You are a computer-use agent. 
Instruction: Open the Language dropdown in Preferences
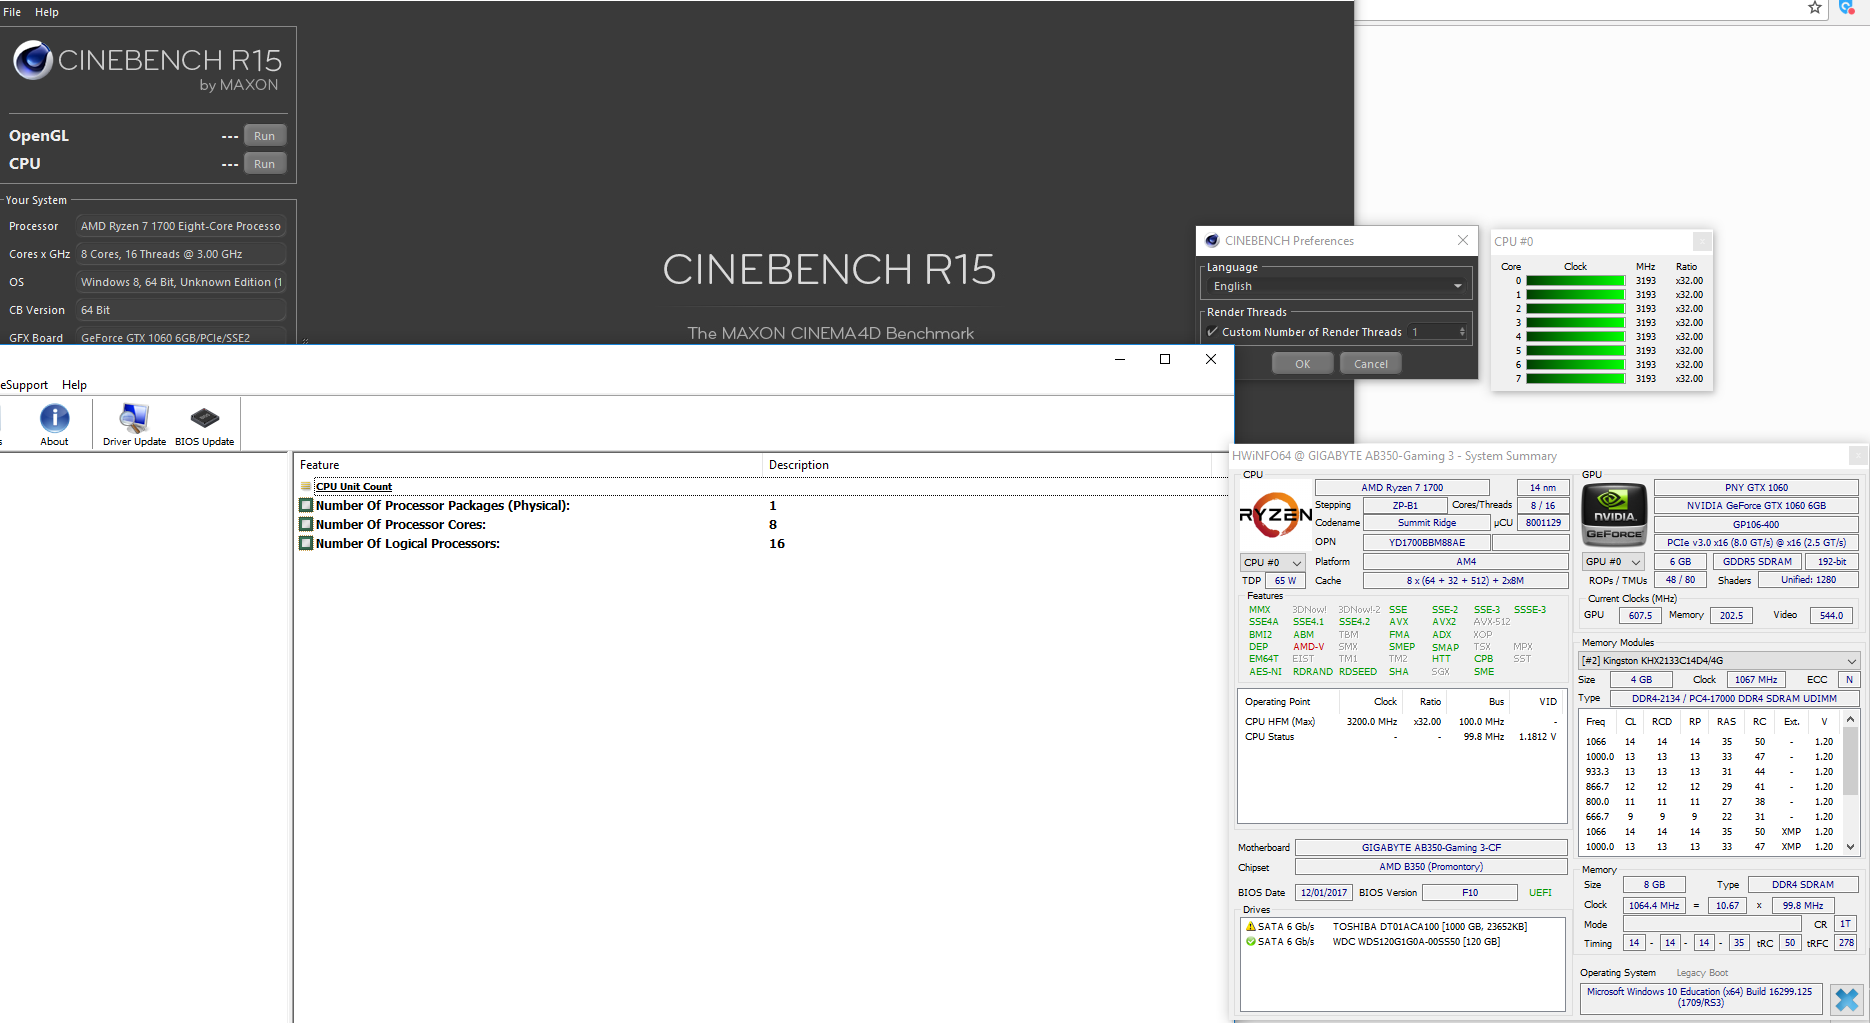1337,286
